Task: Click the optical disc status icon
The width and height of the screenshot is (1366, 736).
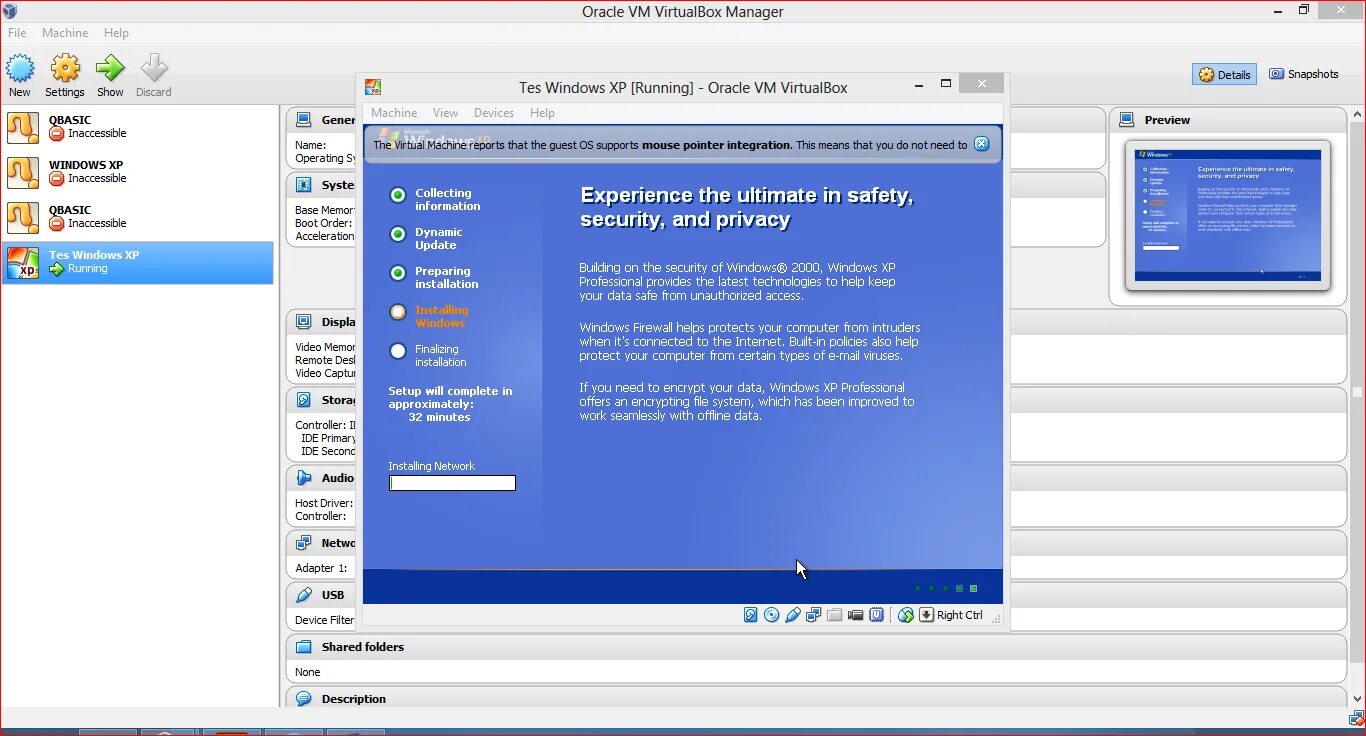Action: (x=771, y=615)
